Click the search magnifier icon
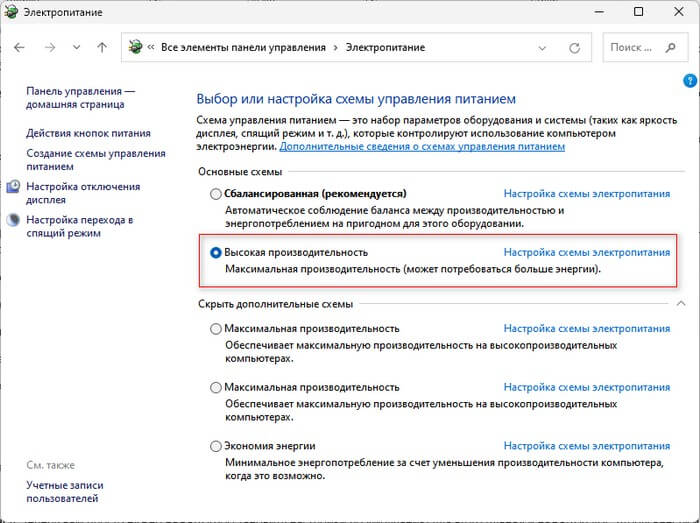 tap(670, 47)
